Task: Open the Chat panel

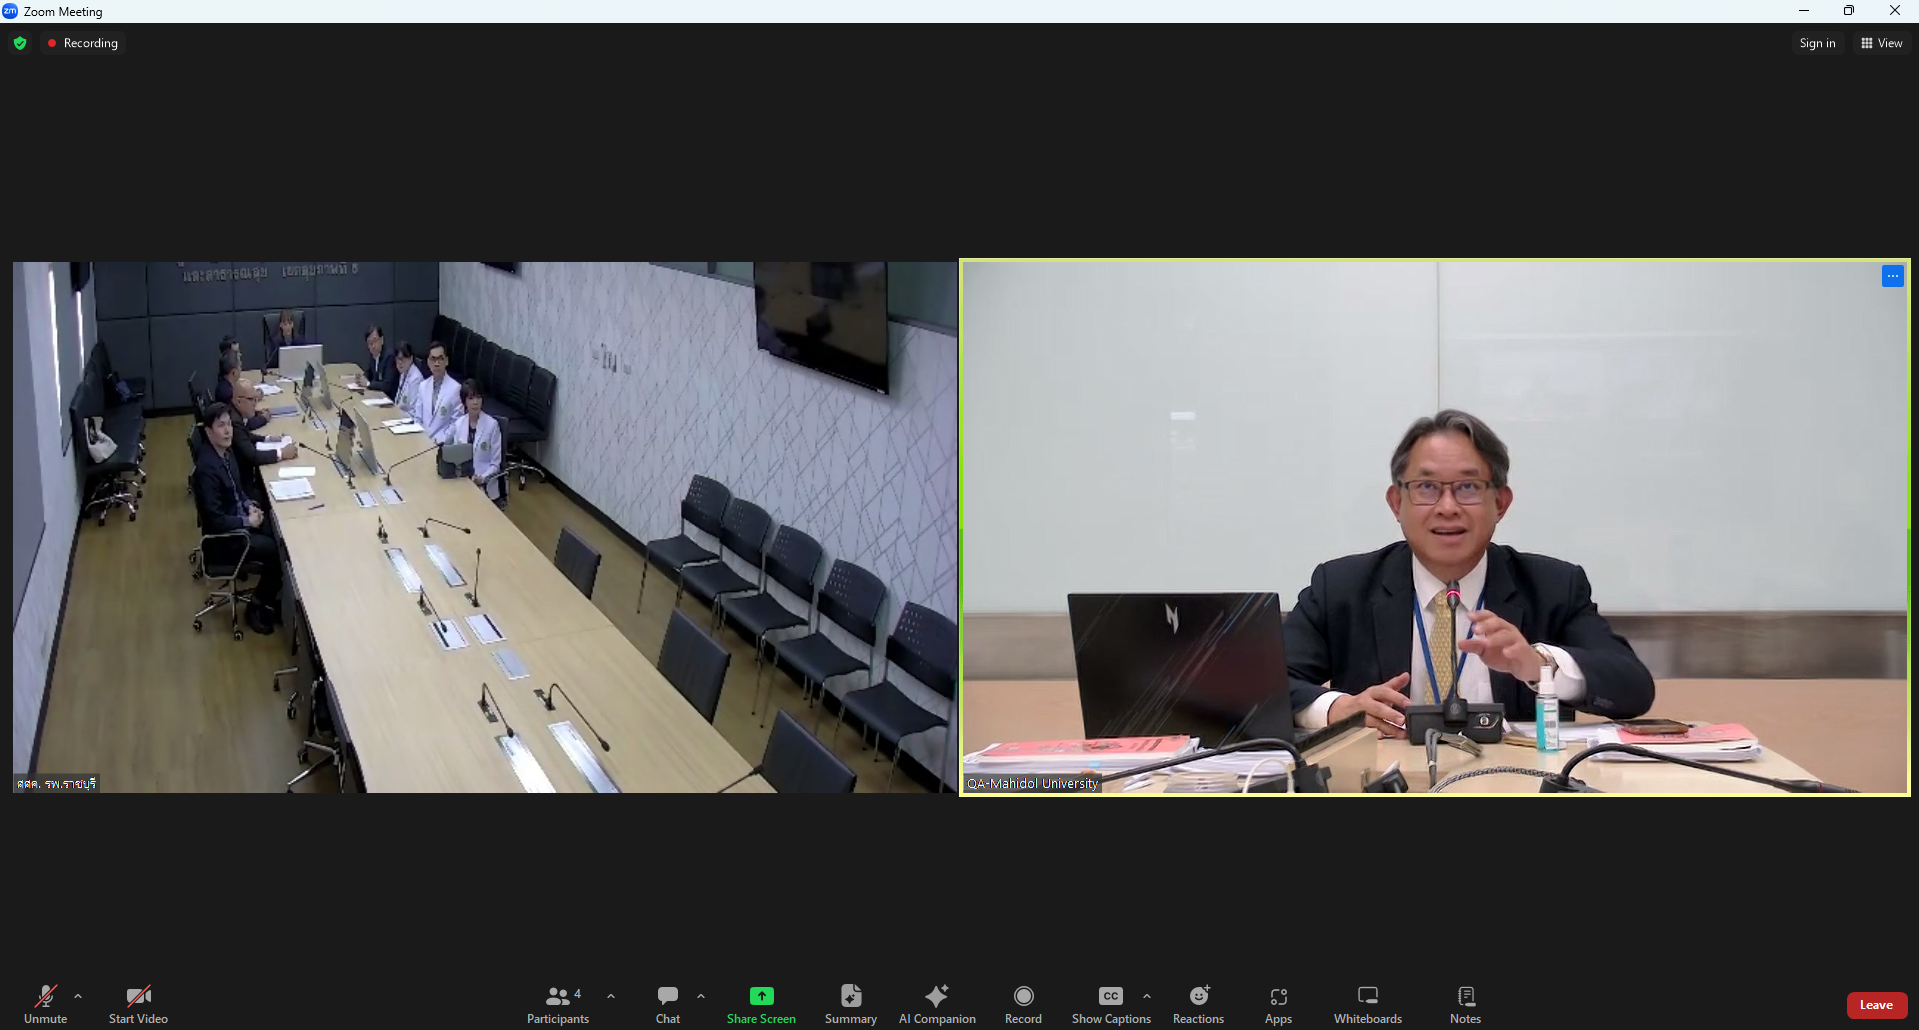Action: pos(667,1003)
